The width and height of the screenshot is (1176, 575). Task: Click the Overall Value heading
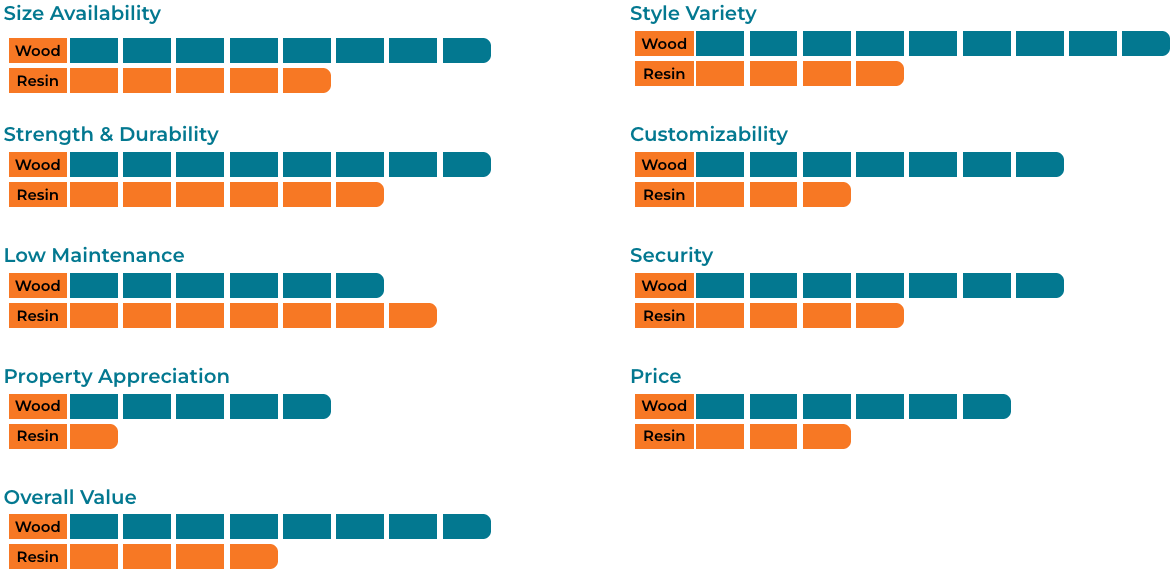click(70, 498)
